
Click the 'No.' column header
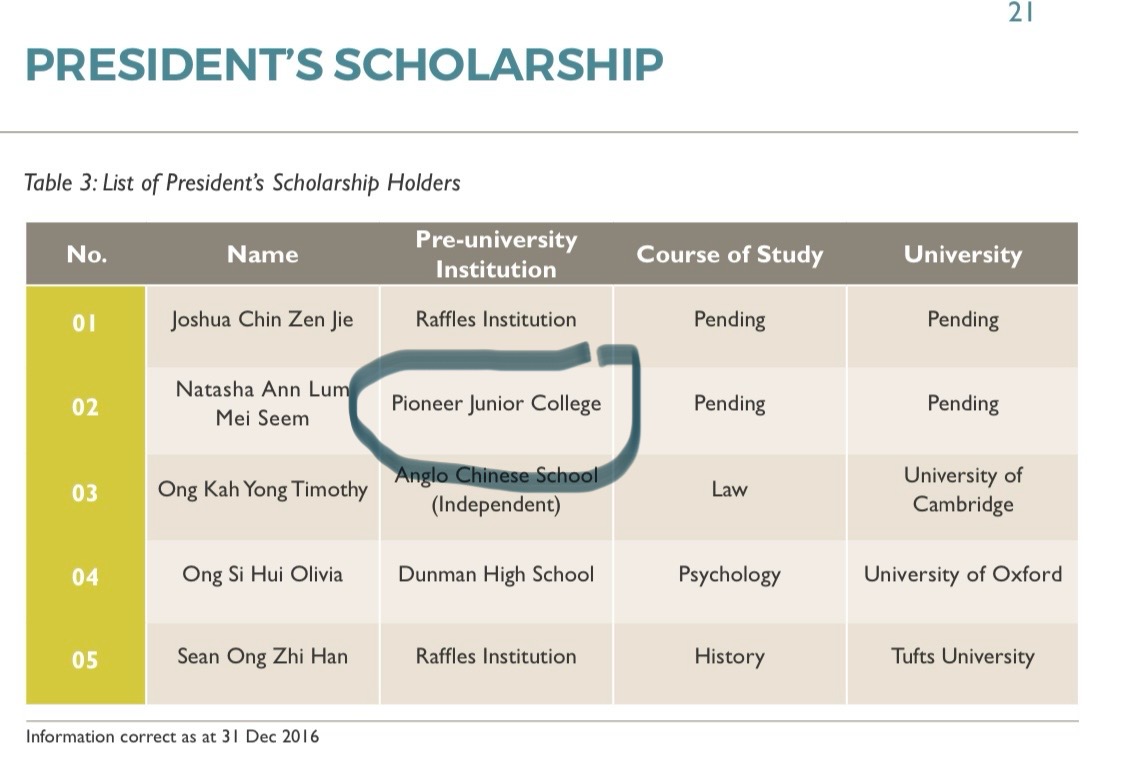86,254
